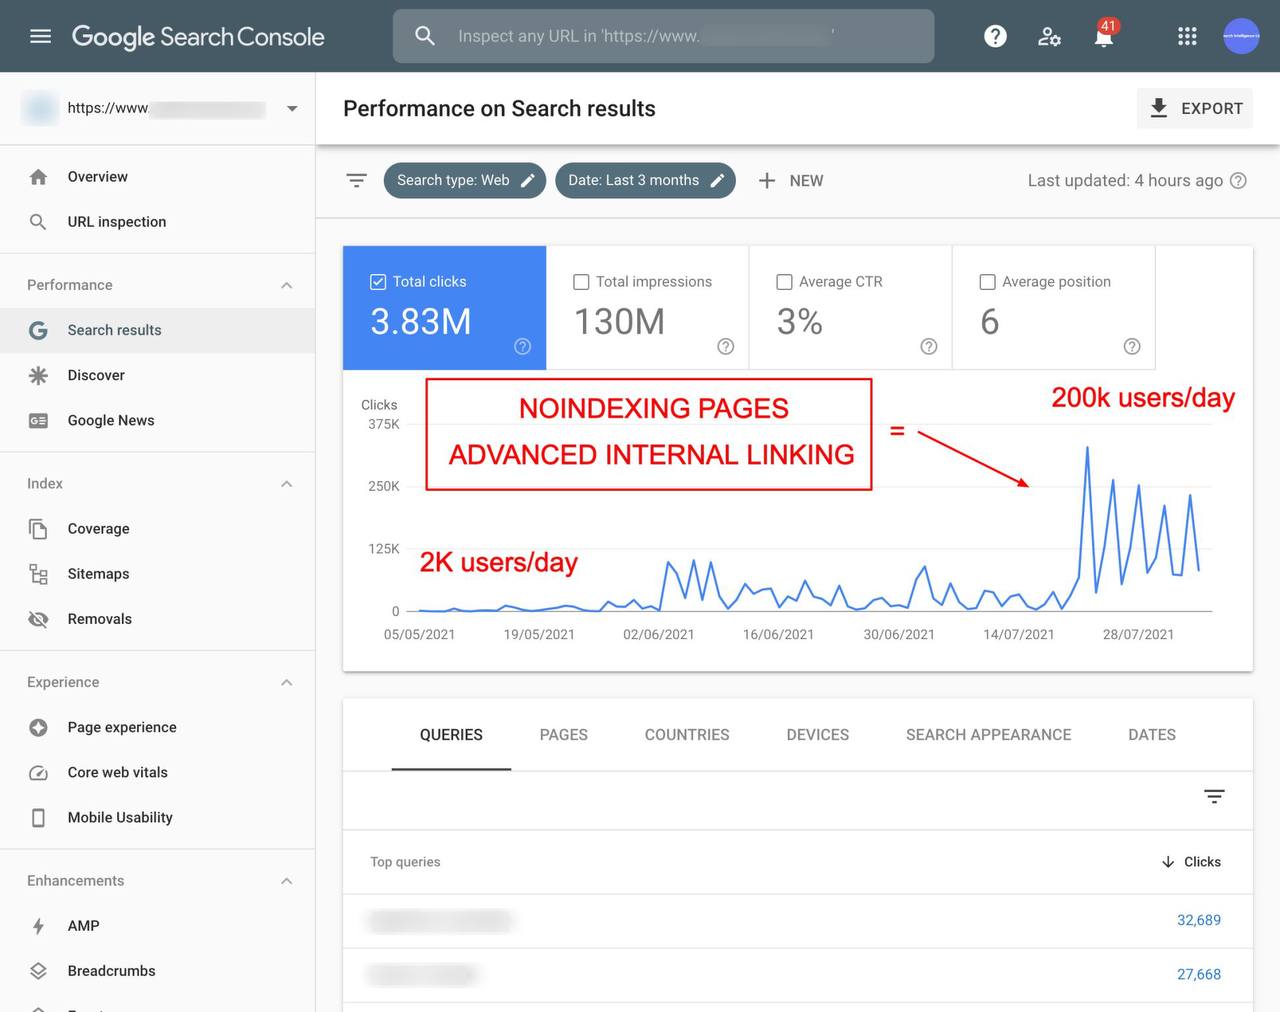The image size is (1280, 1012).
Task: Click the 32,689 clicks value
Action: [1199, 920]
